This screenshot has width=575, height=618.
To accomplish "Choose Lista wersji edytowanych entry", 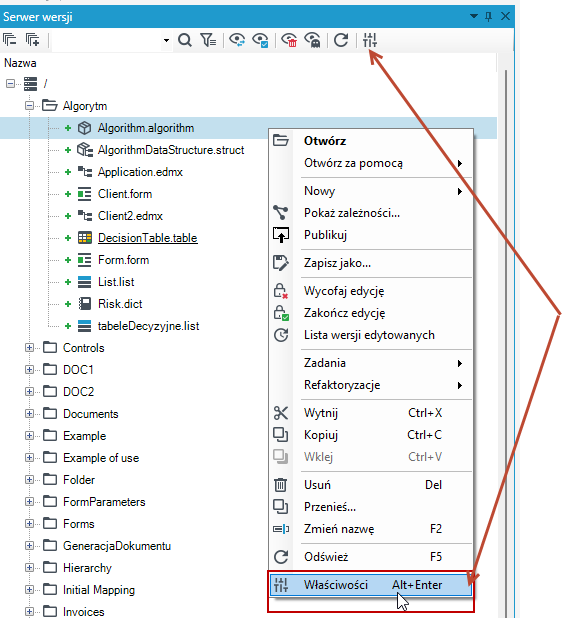I will 370,335.
